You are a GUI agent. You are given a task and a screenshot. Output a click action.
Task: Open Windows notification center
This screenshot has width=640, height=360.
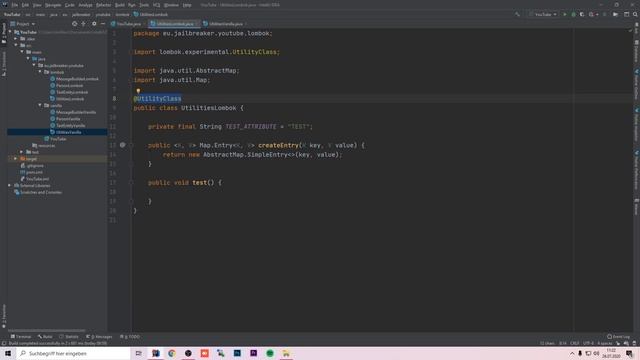click(x=630, y=353)
